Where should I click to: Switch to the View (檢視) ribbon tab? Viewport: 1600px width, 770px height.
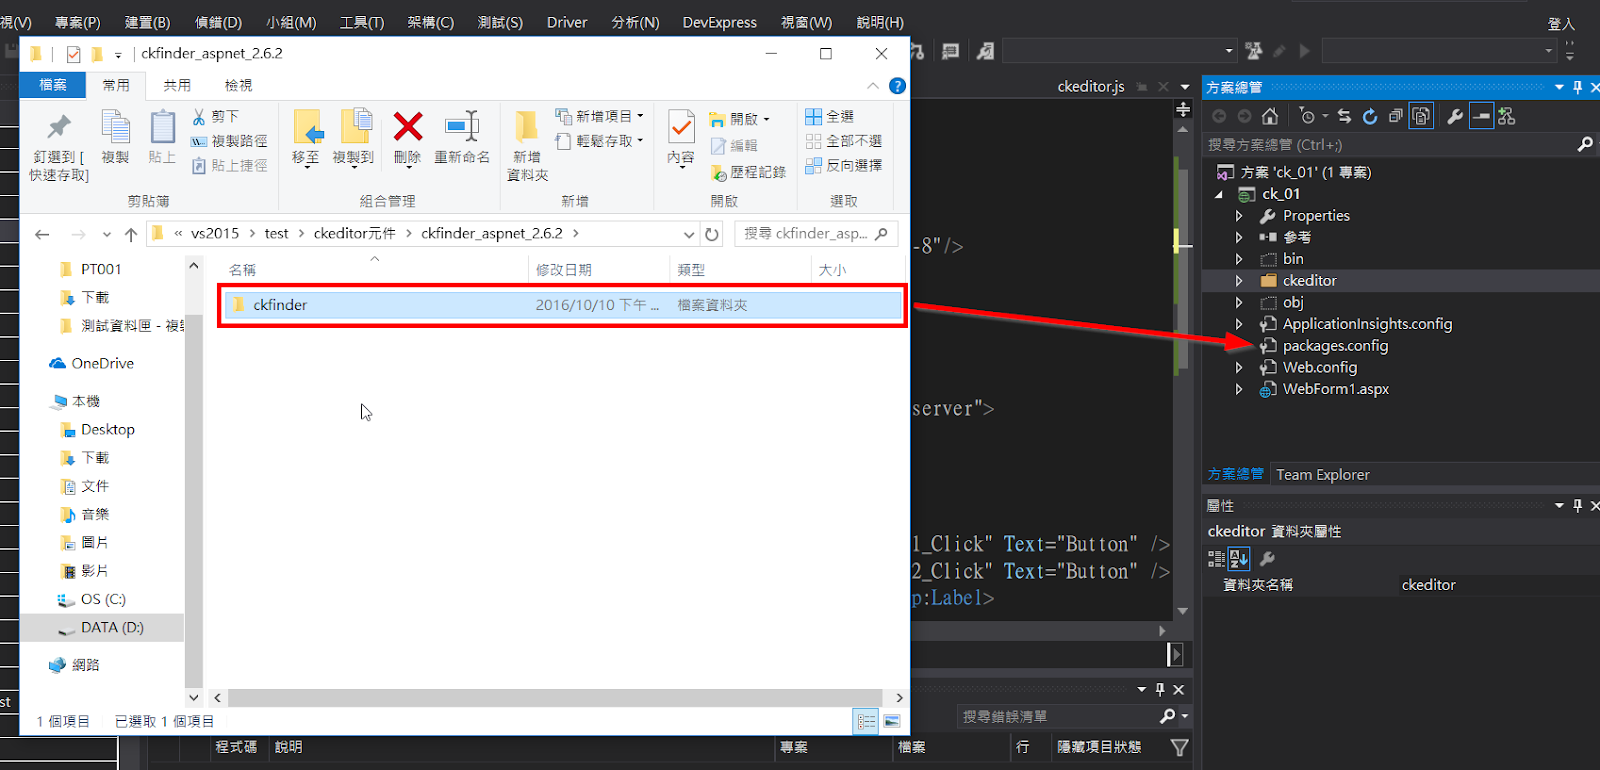(x=238, y=85)
